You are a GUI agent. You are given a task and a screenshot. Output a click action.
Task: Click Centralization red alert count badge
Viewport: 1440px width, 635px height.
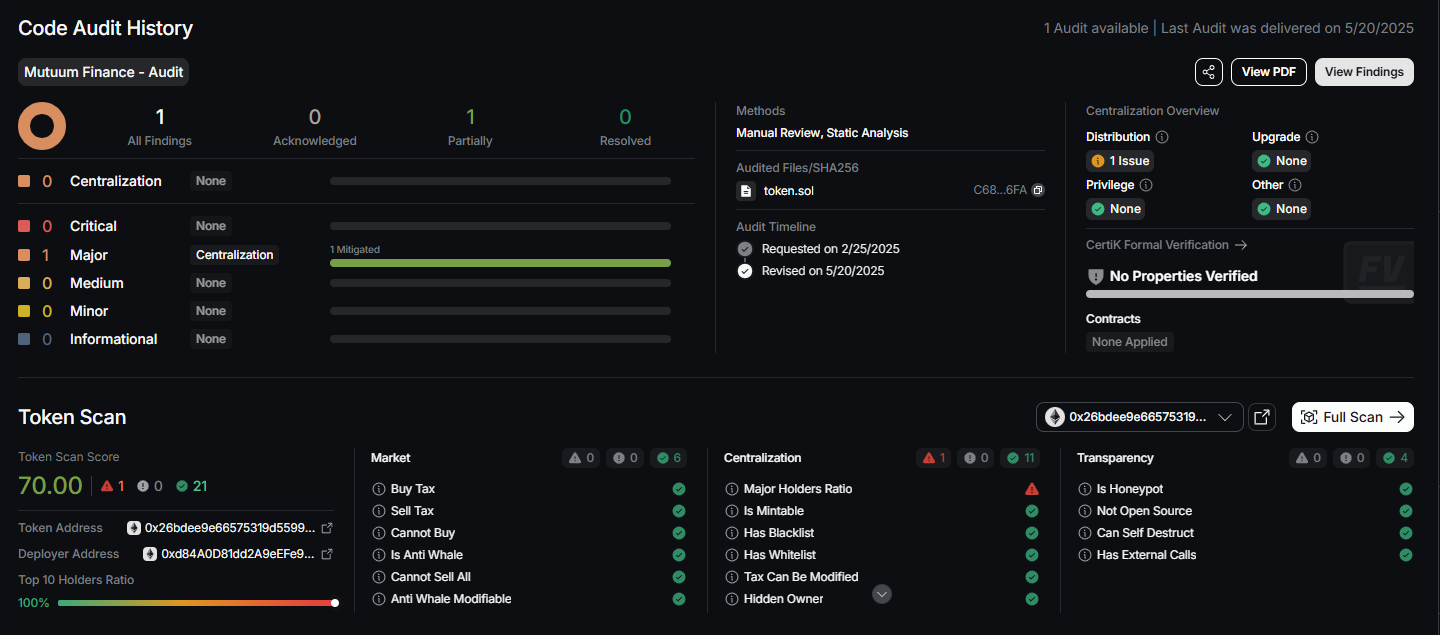pyautogui.click(x=934, y=458)
